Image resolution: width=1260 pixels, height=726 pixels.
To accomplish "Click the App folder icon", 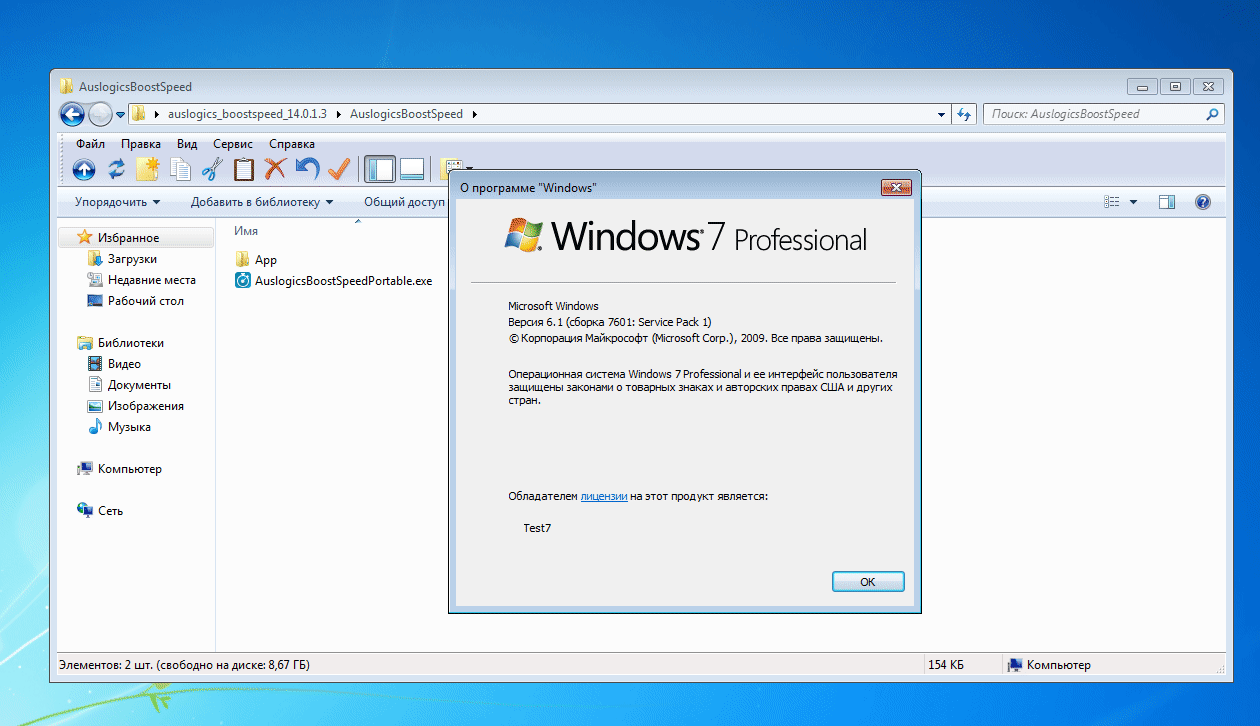I will coord(243,259).
